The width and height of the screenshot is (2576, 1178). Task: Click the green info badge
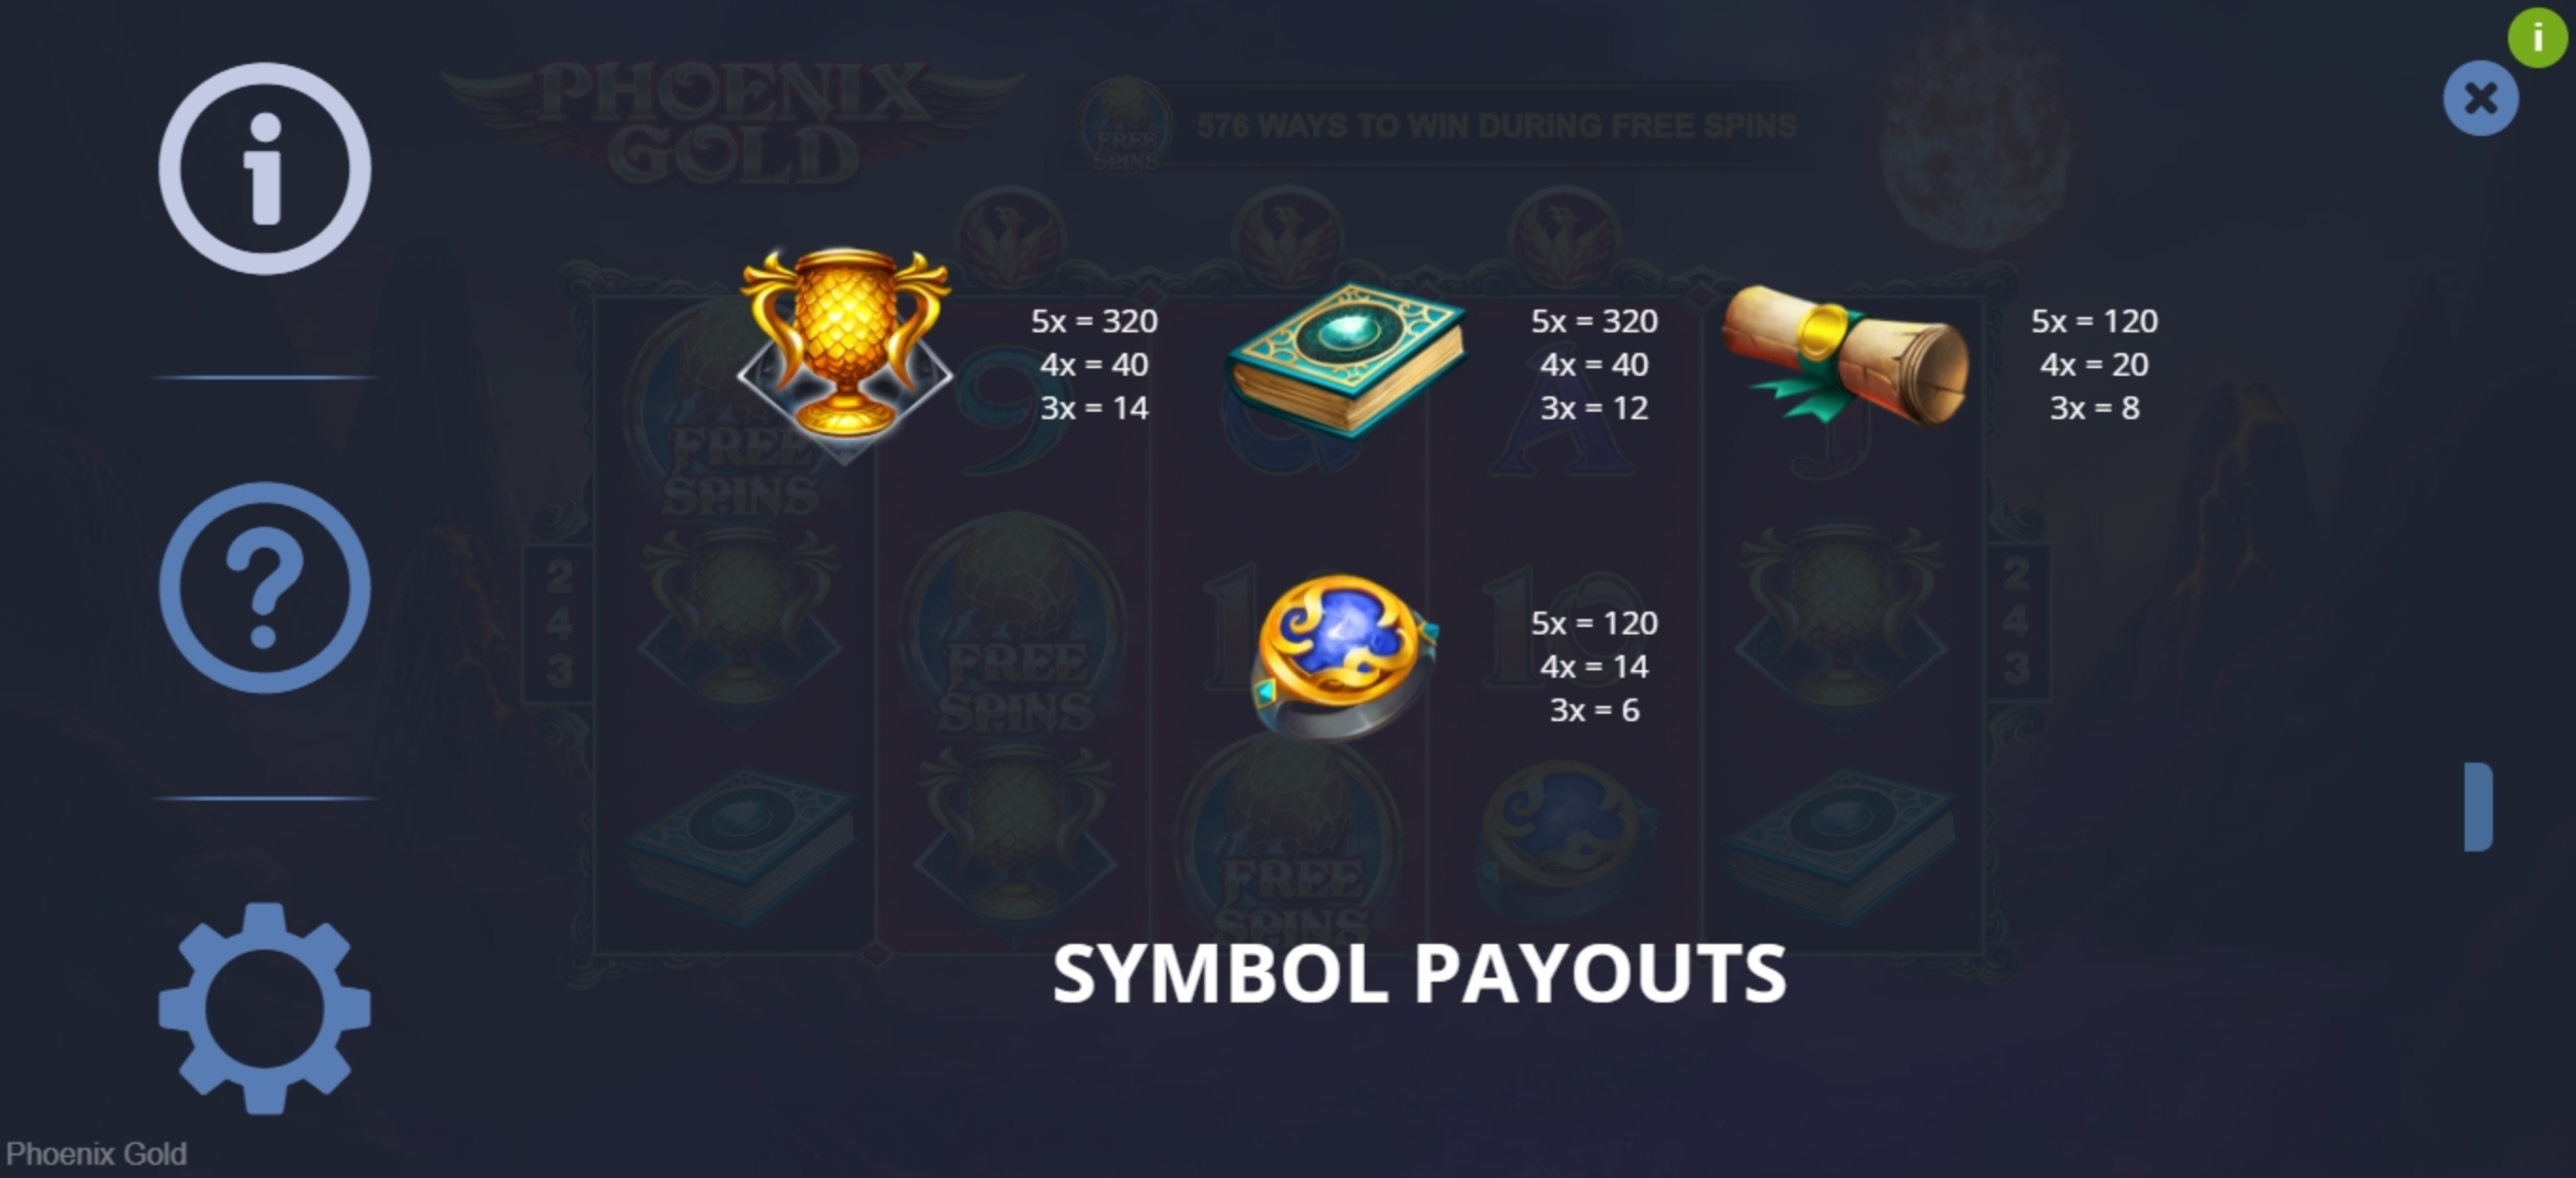tap(2537, 38)
